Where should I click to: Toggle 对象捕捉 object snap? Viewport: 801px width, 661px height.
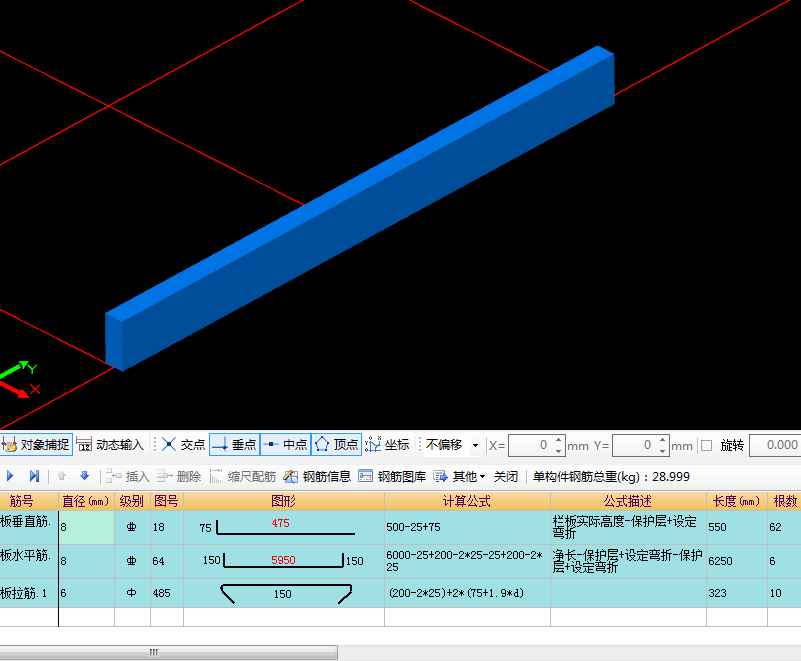point(36,445)
